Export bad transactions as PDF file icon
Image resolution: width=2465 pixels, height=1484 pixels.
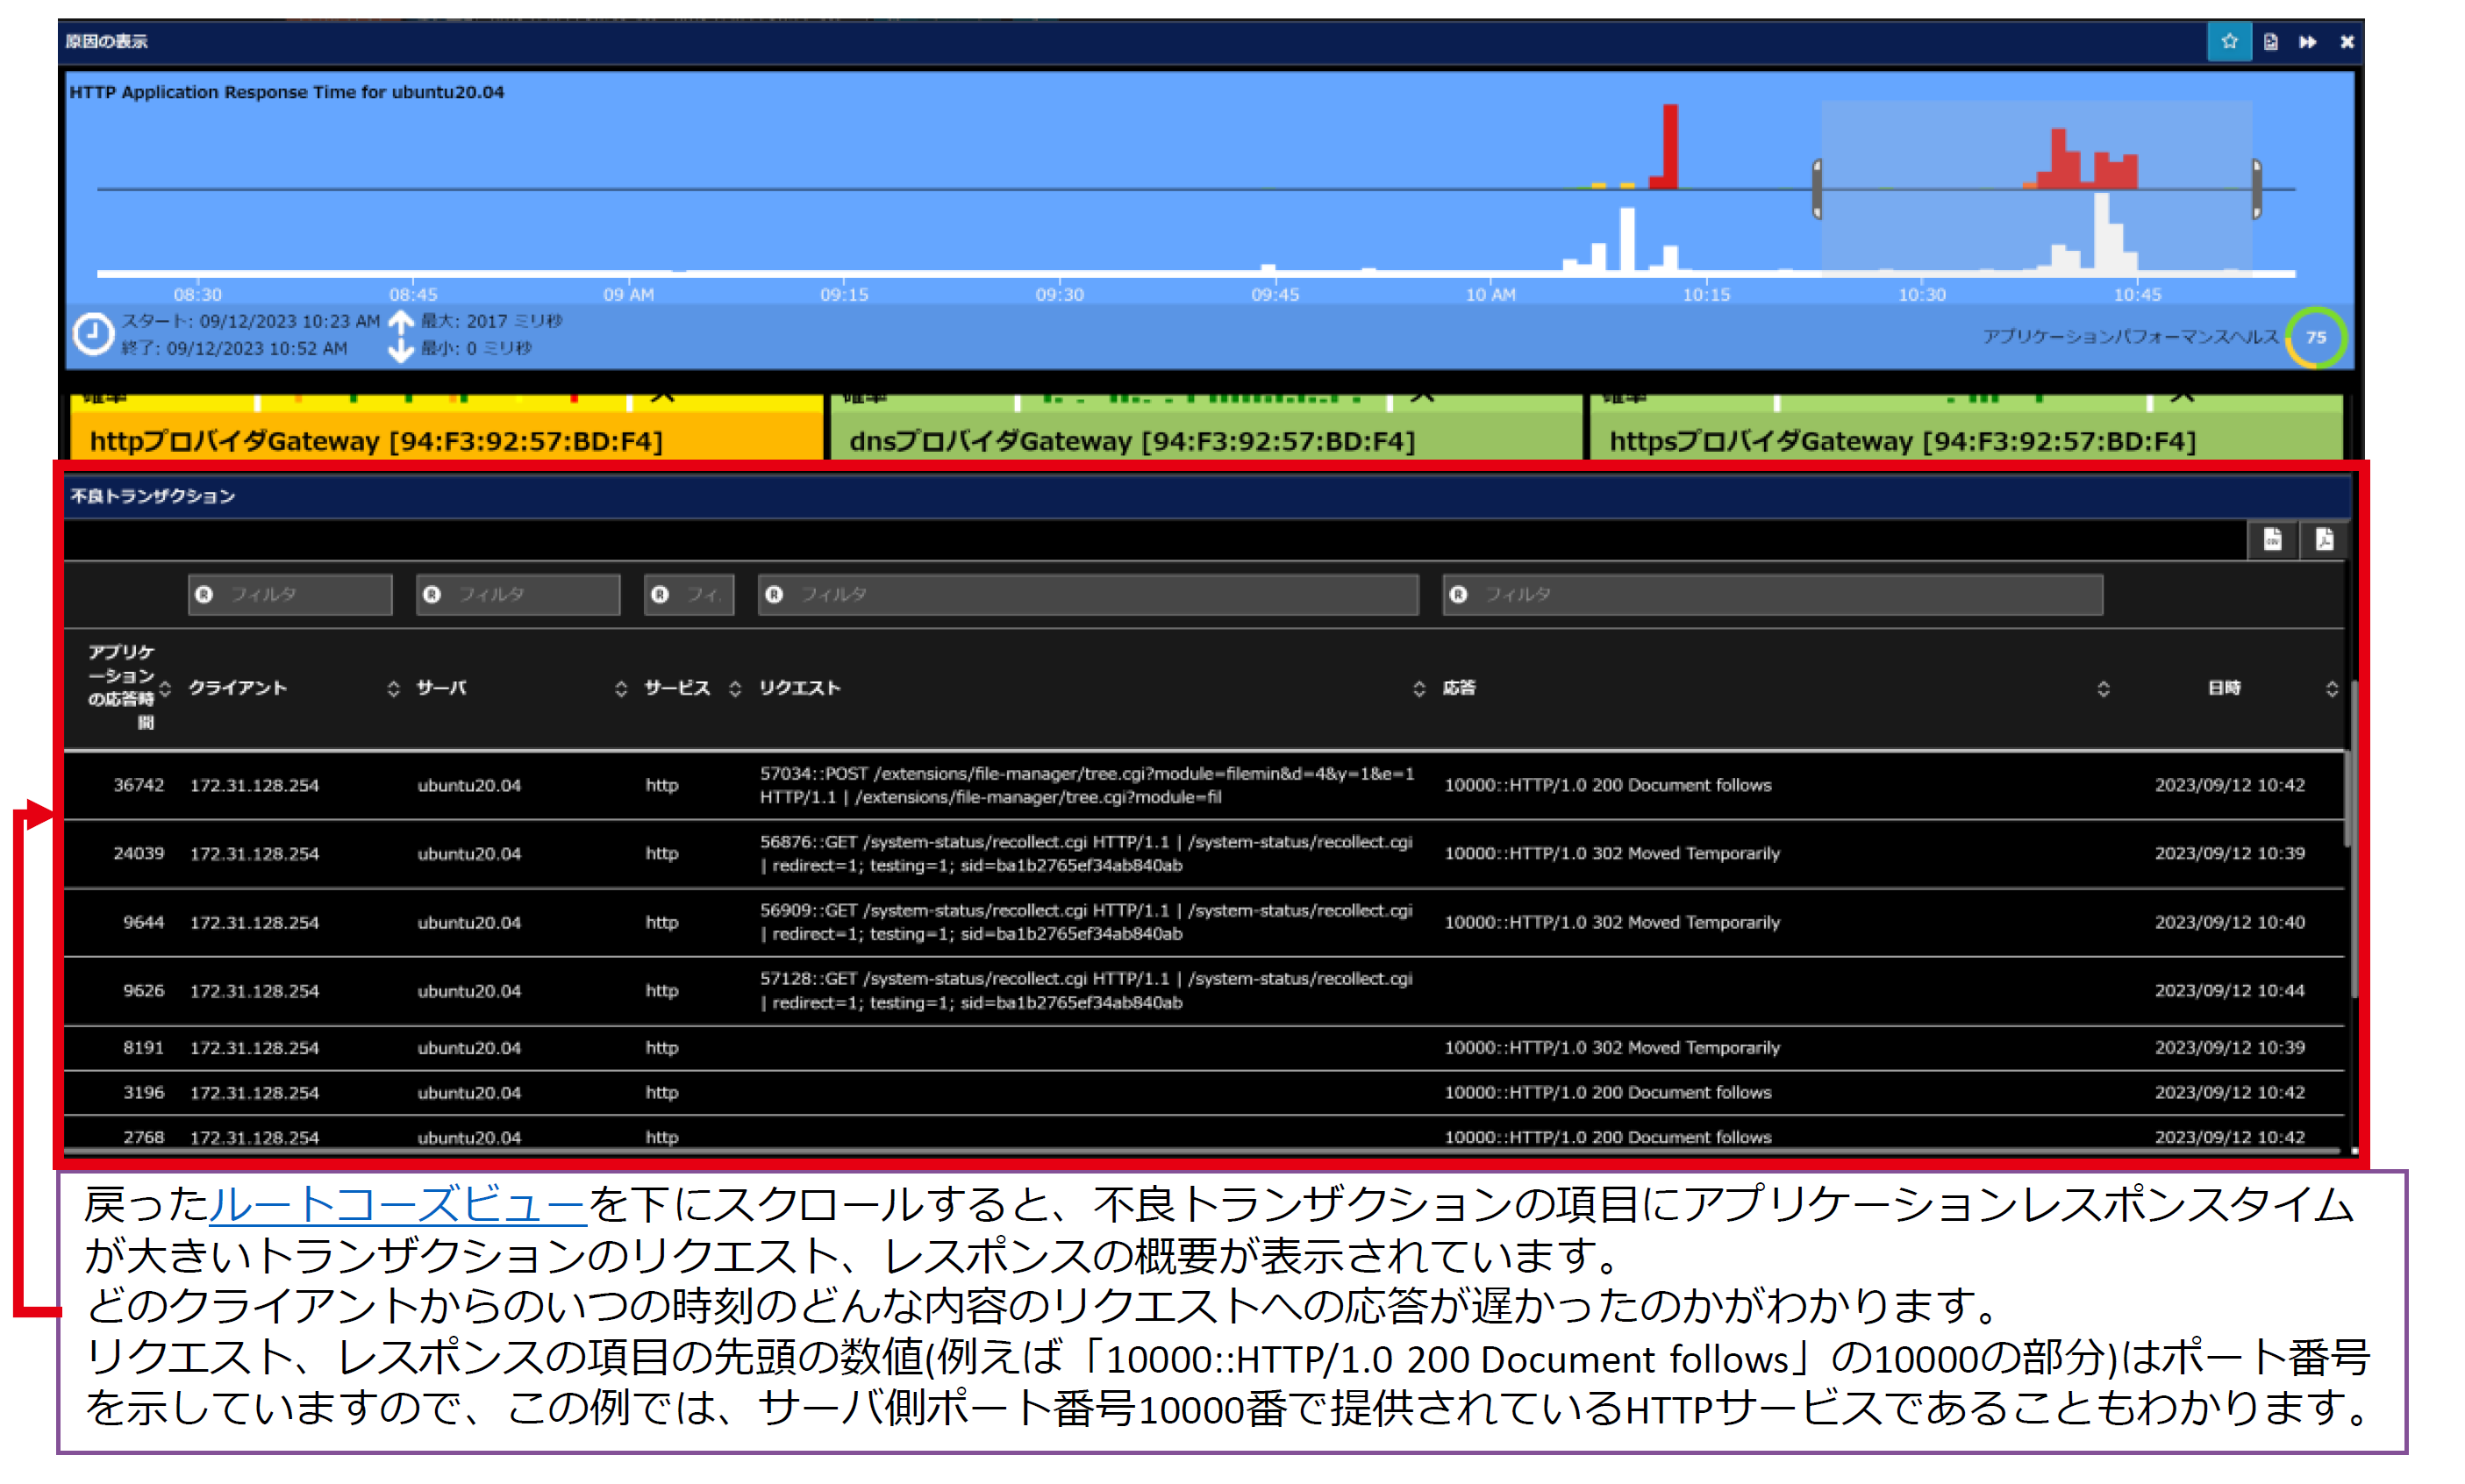tap(2324, 540)
